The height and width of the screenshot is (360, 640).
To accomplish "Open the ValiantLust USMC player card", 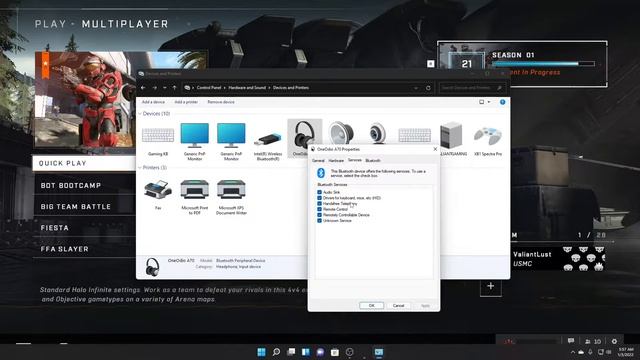I will tap(558, 259).
